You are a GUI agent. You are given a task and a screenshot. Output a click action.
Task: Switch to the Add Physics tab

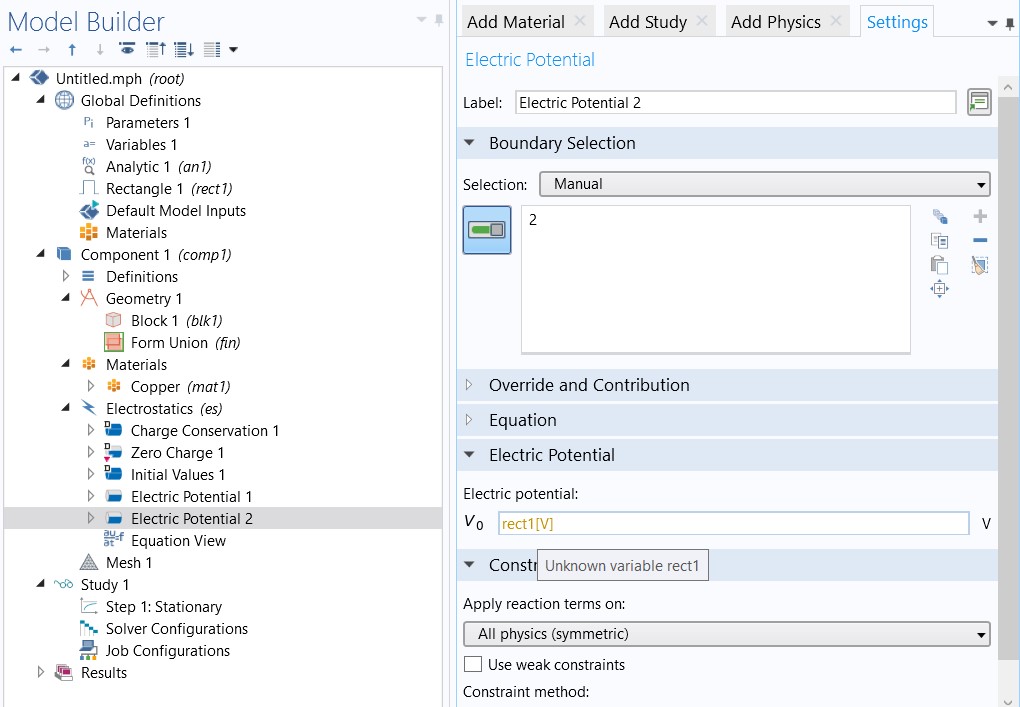(x=775, y=22)
